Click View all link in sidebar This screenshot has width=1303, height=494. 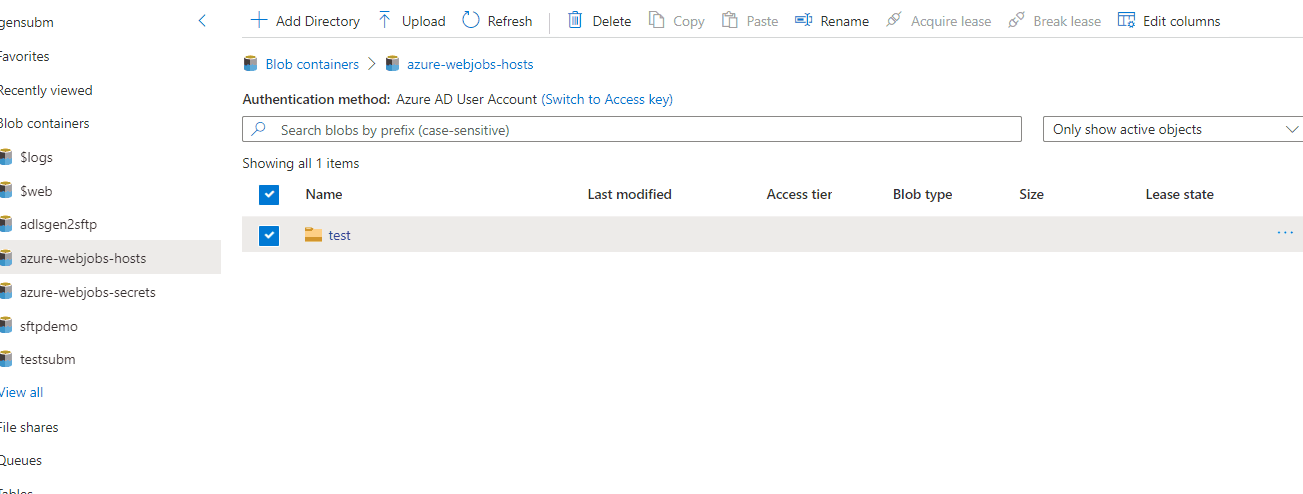21,392
